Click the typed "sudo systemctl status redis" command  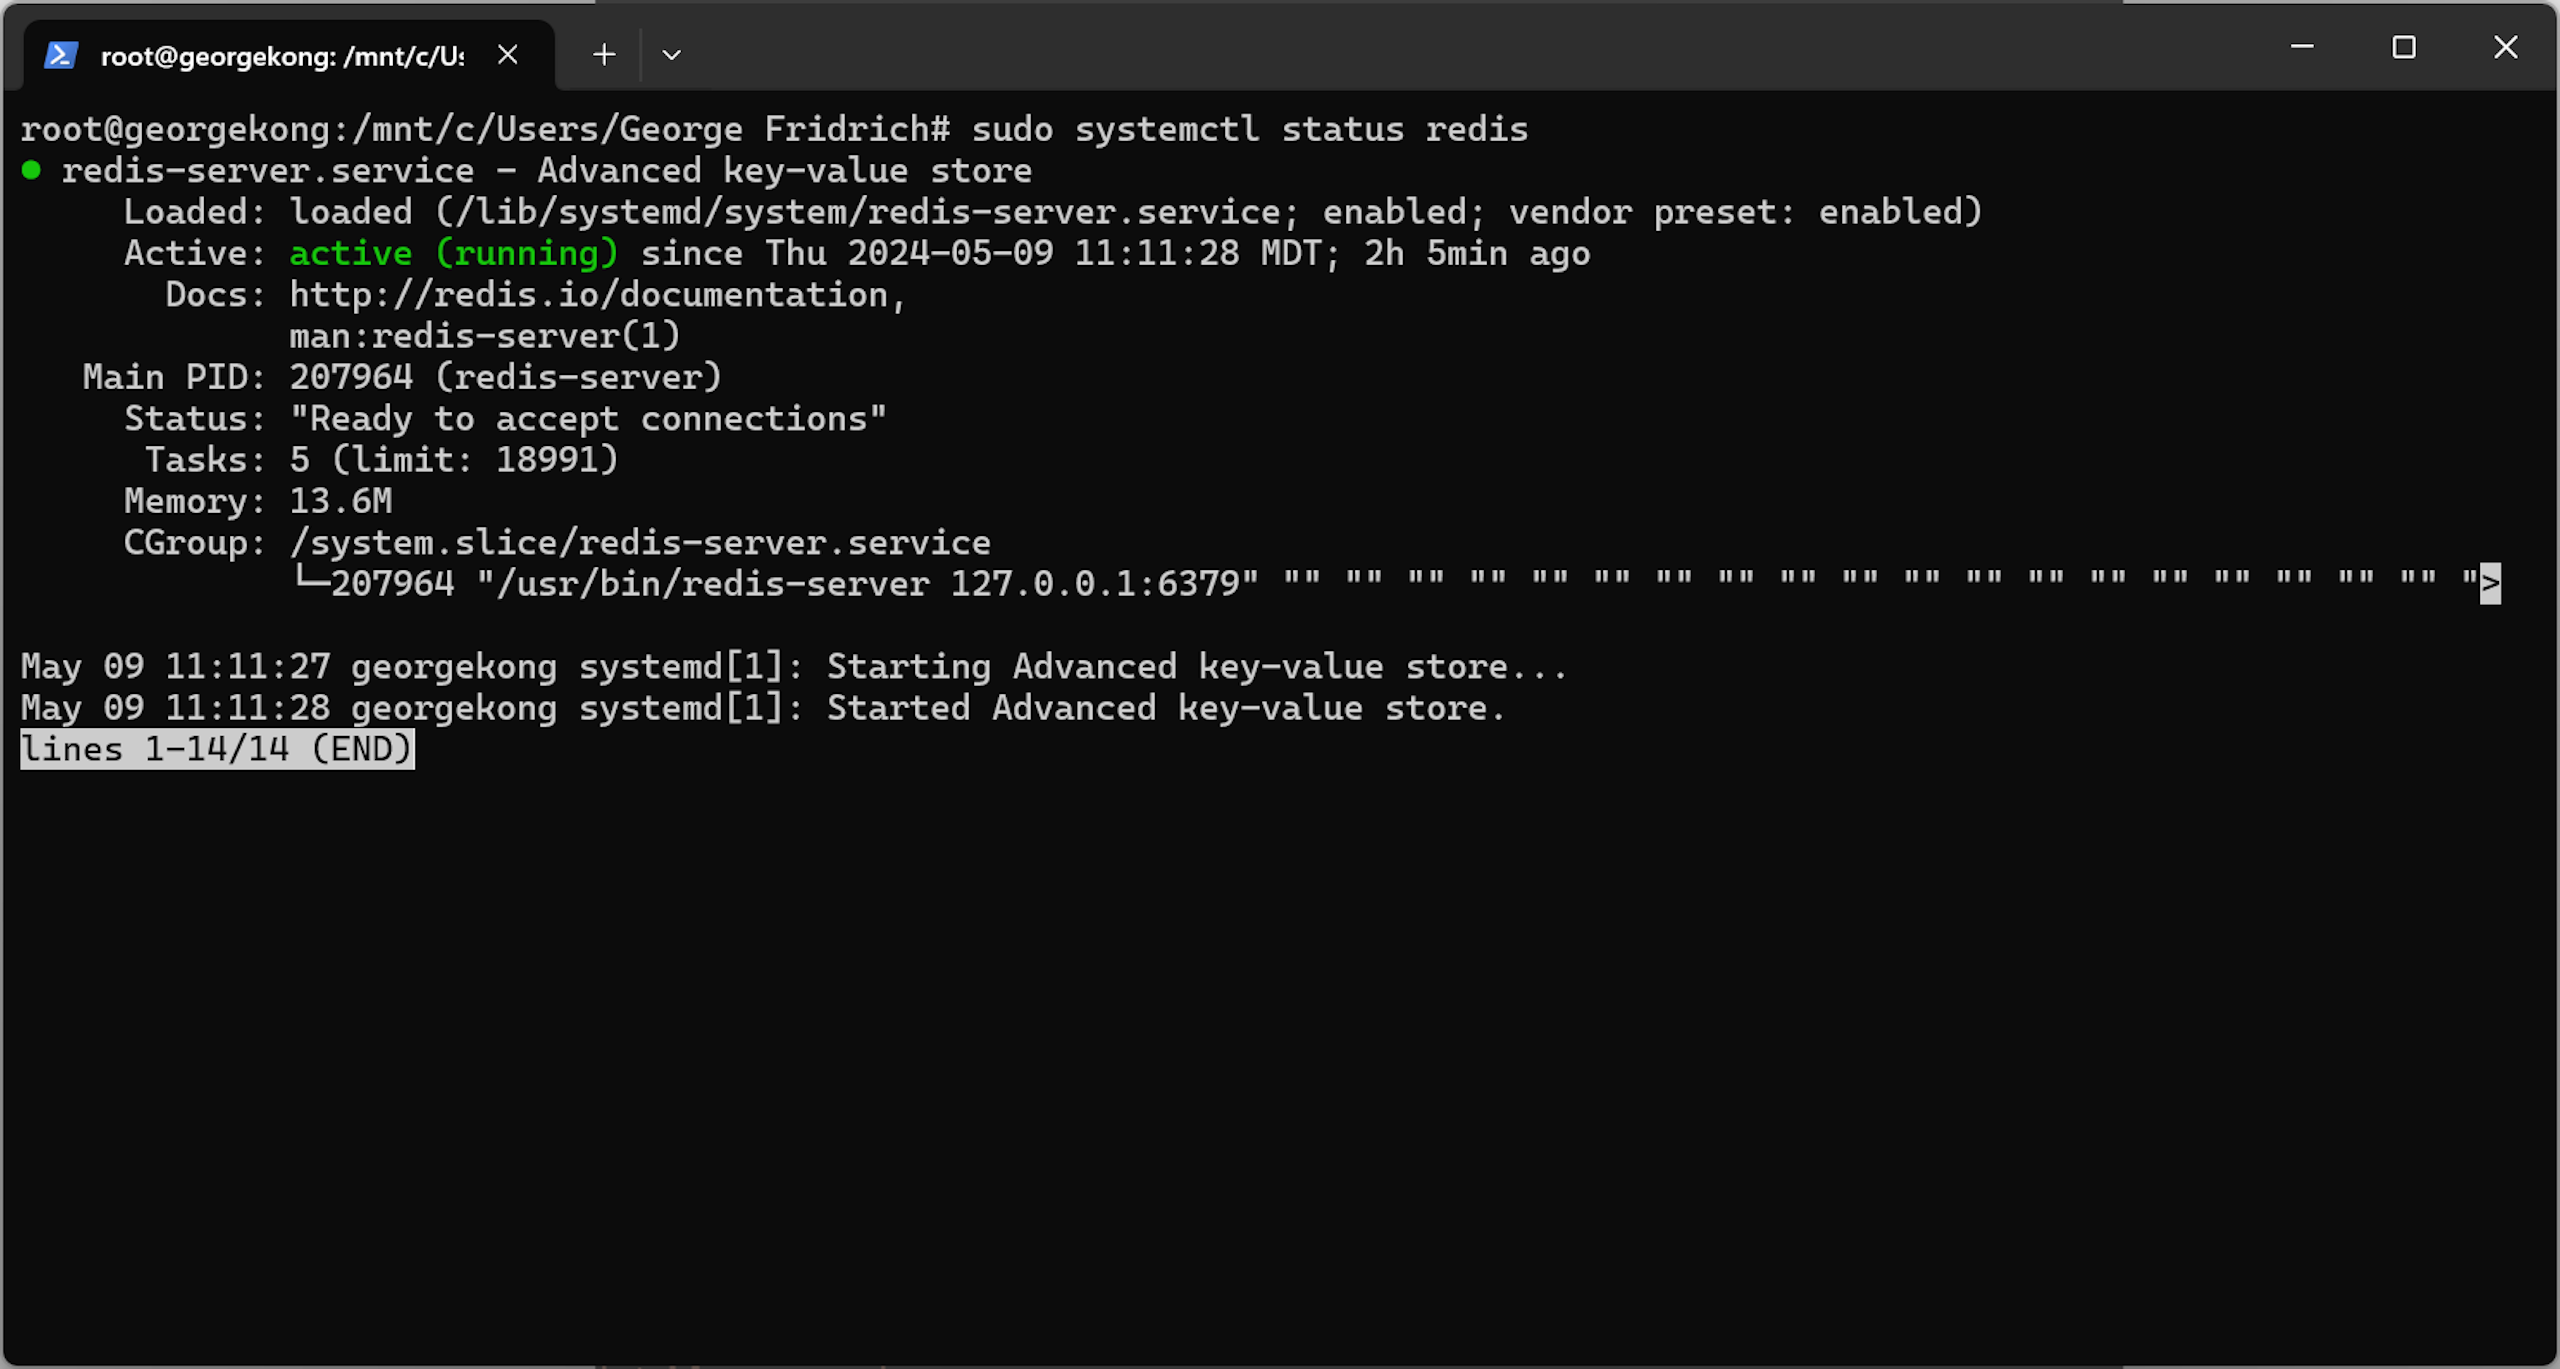[x=1250, y=130]
